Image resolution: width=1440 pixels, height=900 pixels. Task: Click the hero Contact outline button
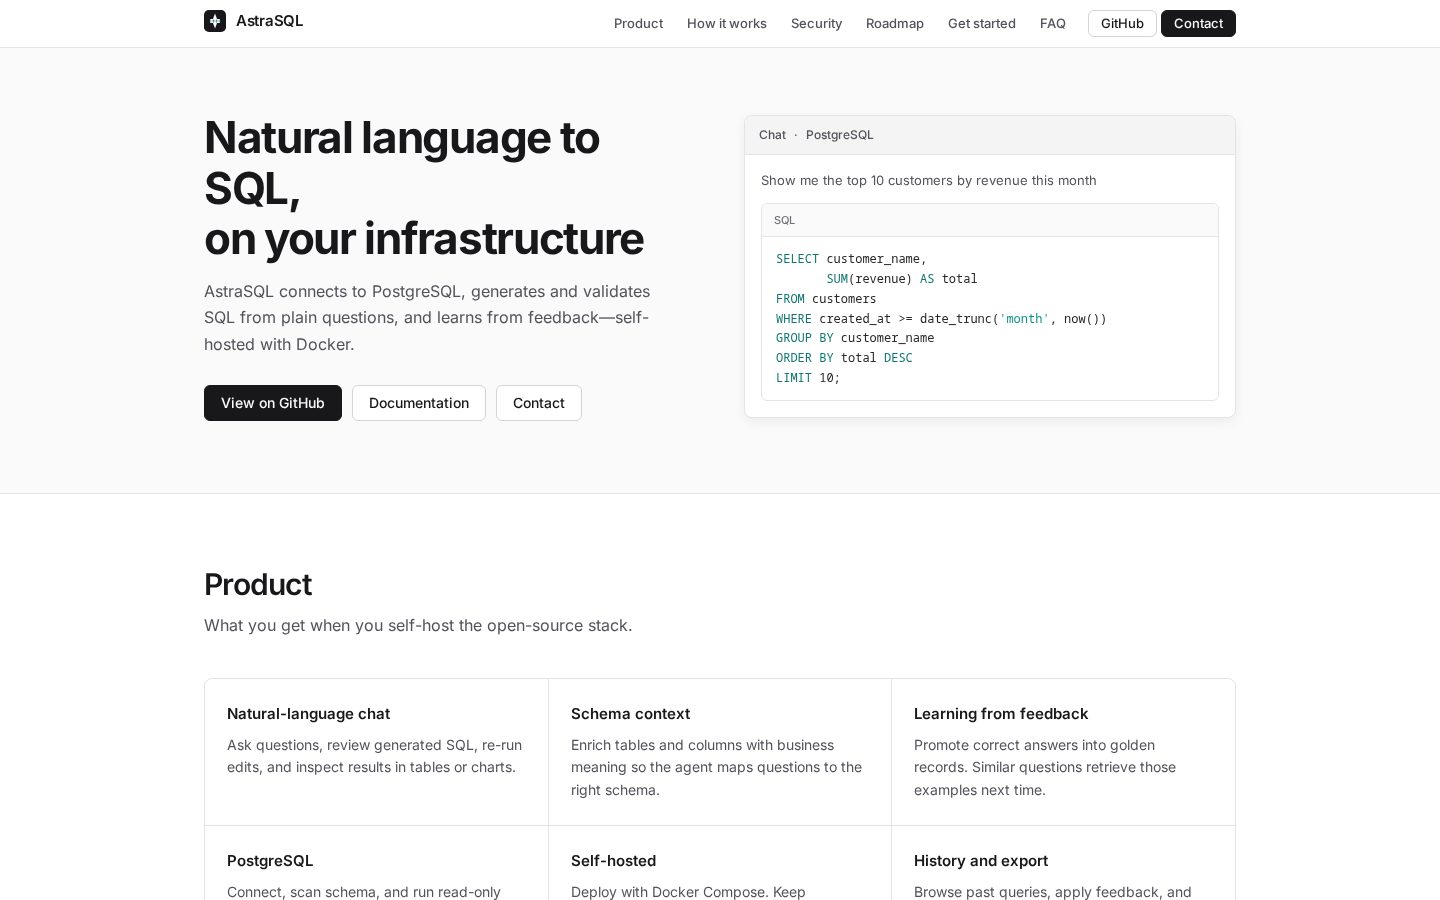point(539,403)
